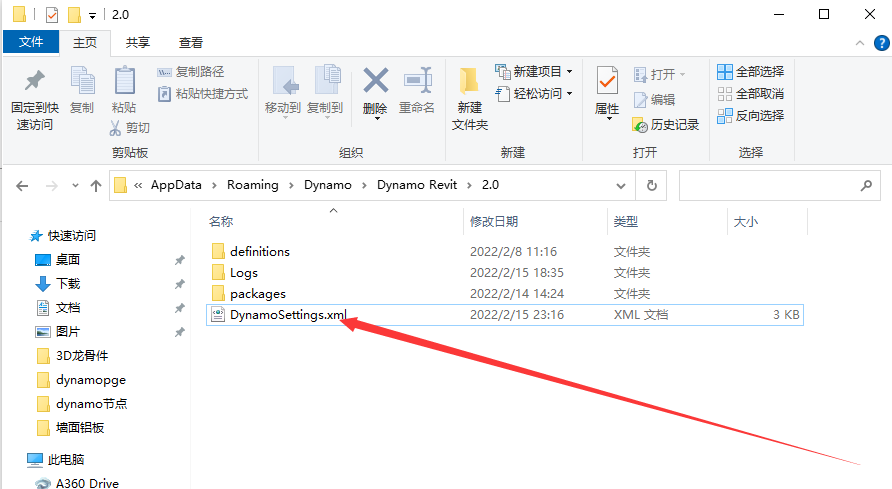Sort by Type (类型) column header

(626, 222)
